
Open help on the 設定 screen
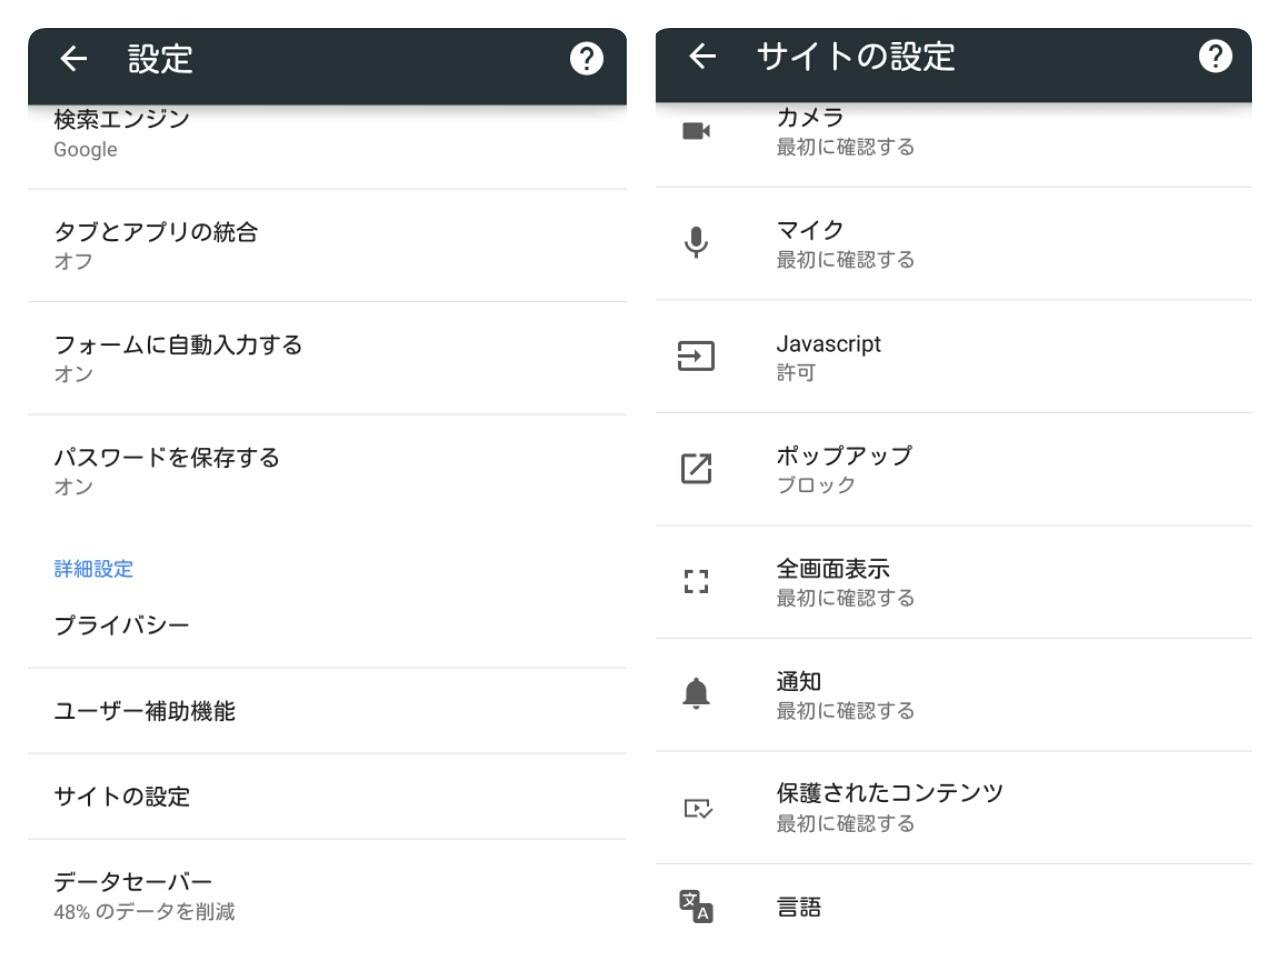click(586, 59)
